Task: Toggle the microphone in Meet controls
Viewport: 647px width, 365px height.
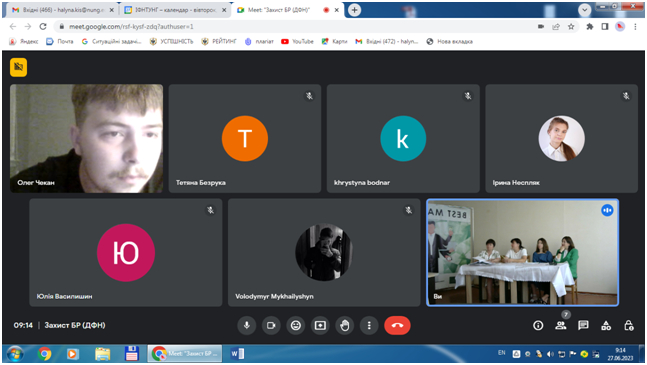Action: [x=246, y=325]
